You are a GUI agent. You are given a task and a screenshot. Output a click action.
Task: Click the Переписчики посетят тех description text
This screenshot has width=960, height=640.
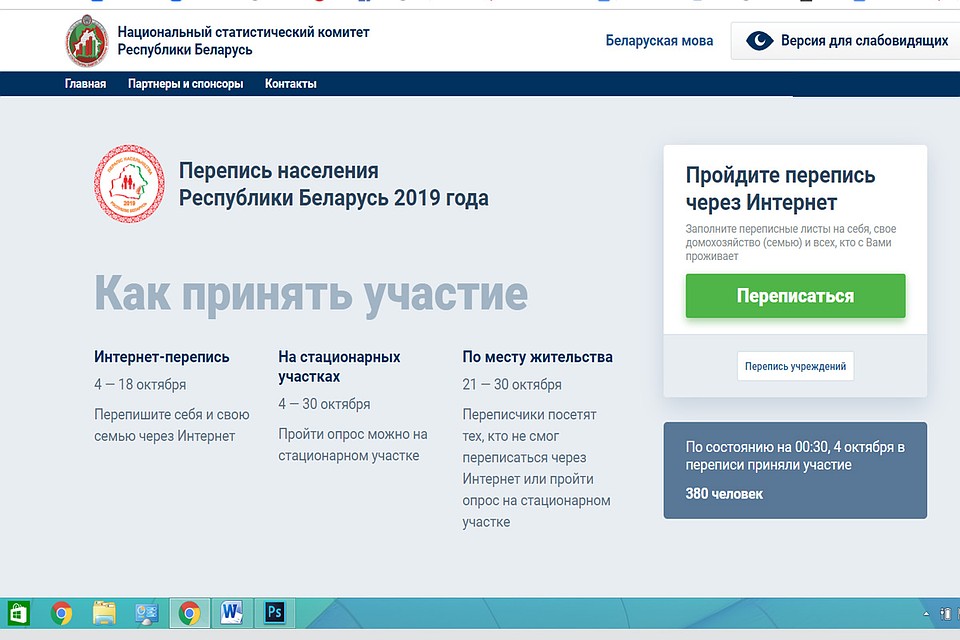pos(536,468)
